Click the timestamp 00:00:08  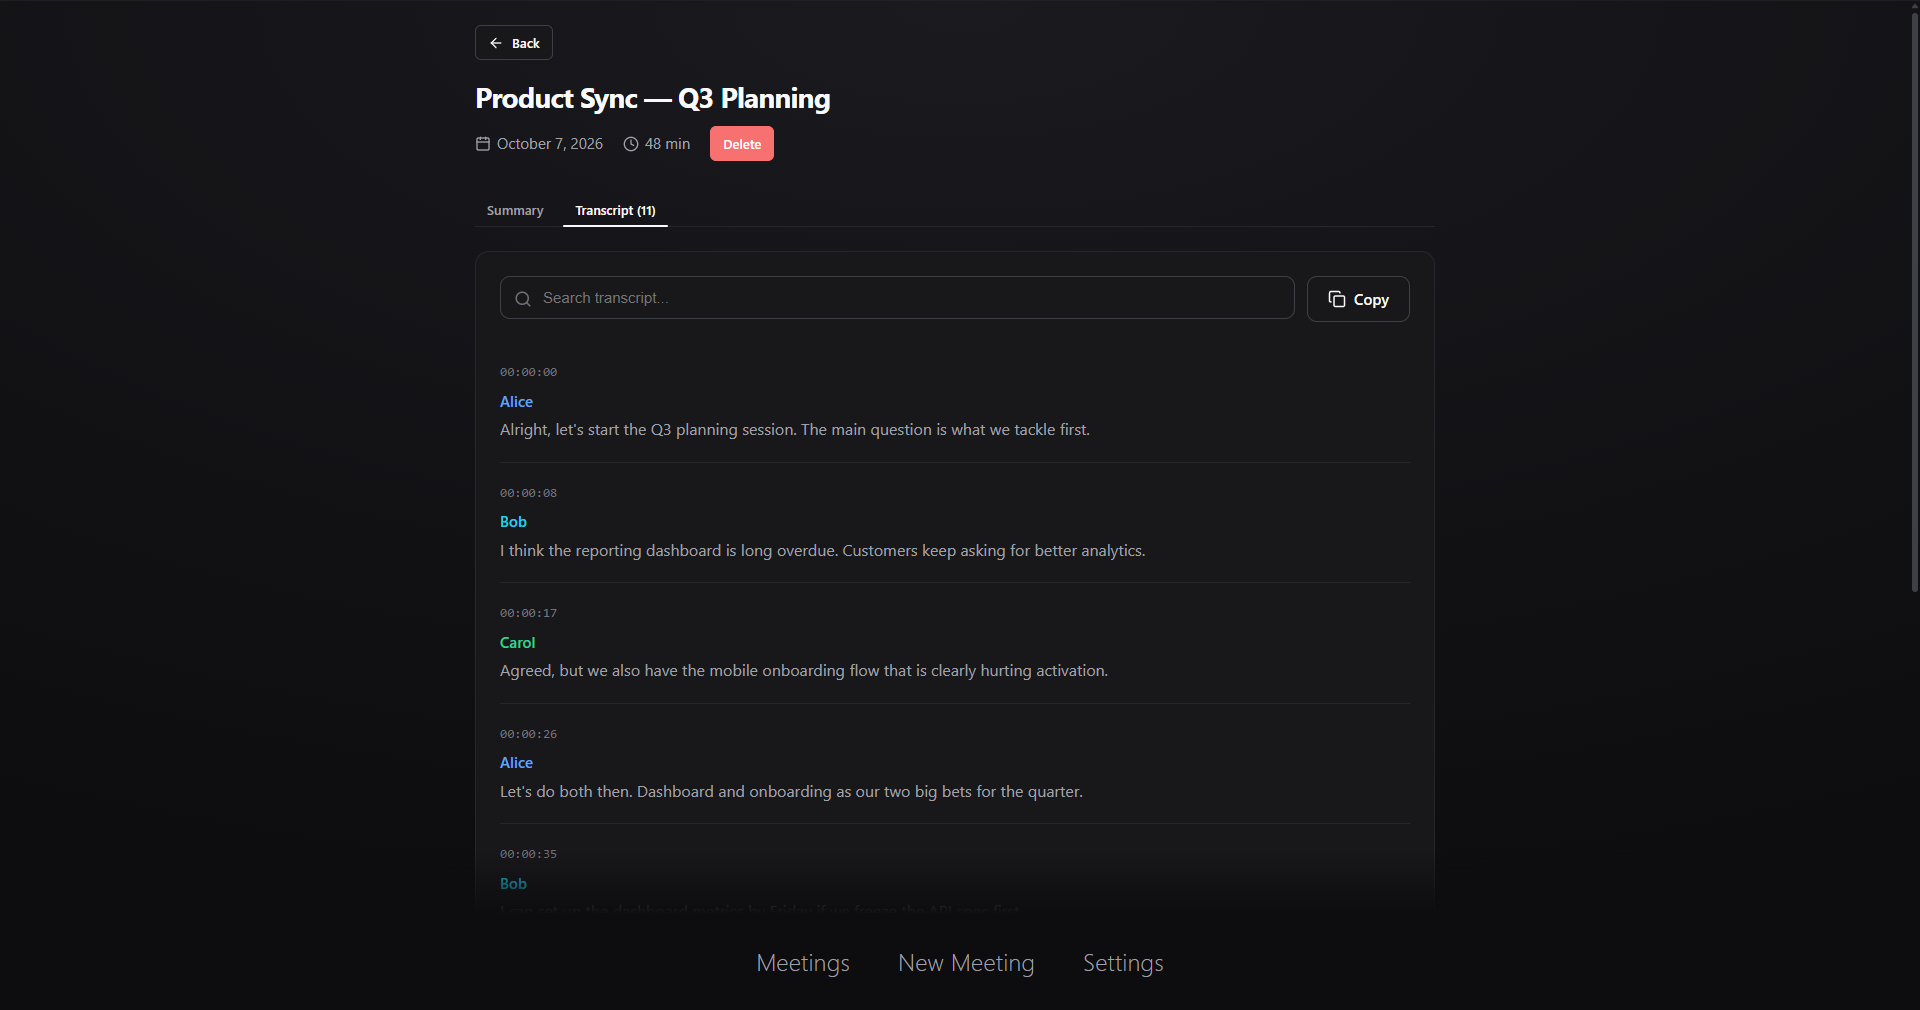pos(528,493)
